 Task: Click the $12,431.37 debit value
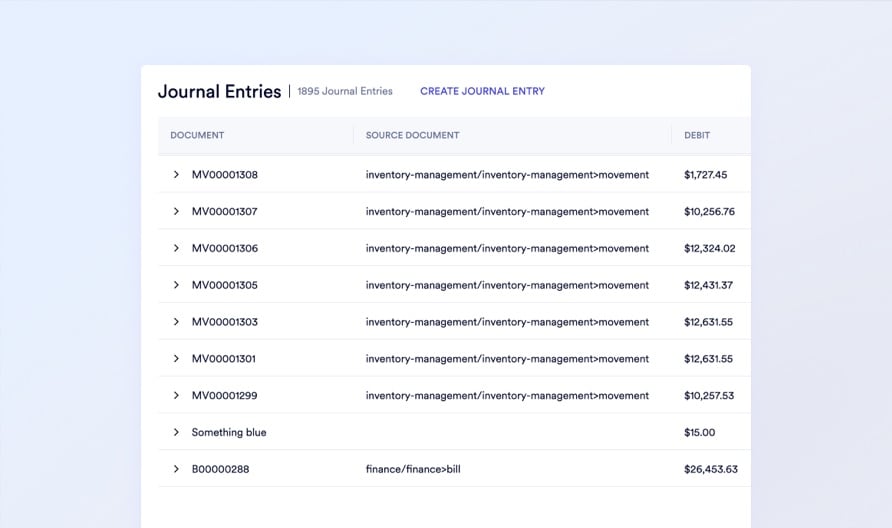708,285
